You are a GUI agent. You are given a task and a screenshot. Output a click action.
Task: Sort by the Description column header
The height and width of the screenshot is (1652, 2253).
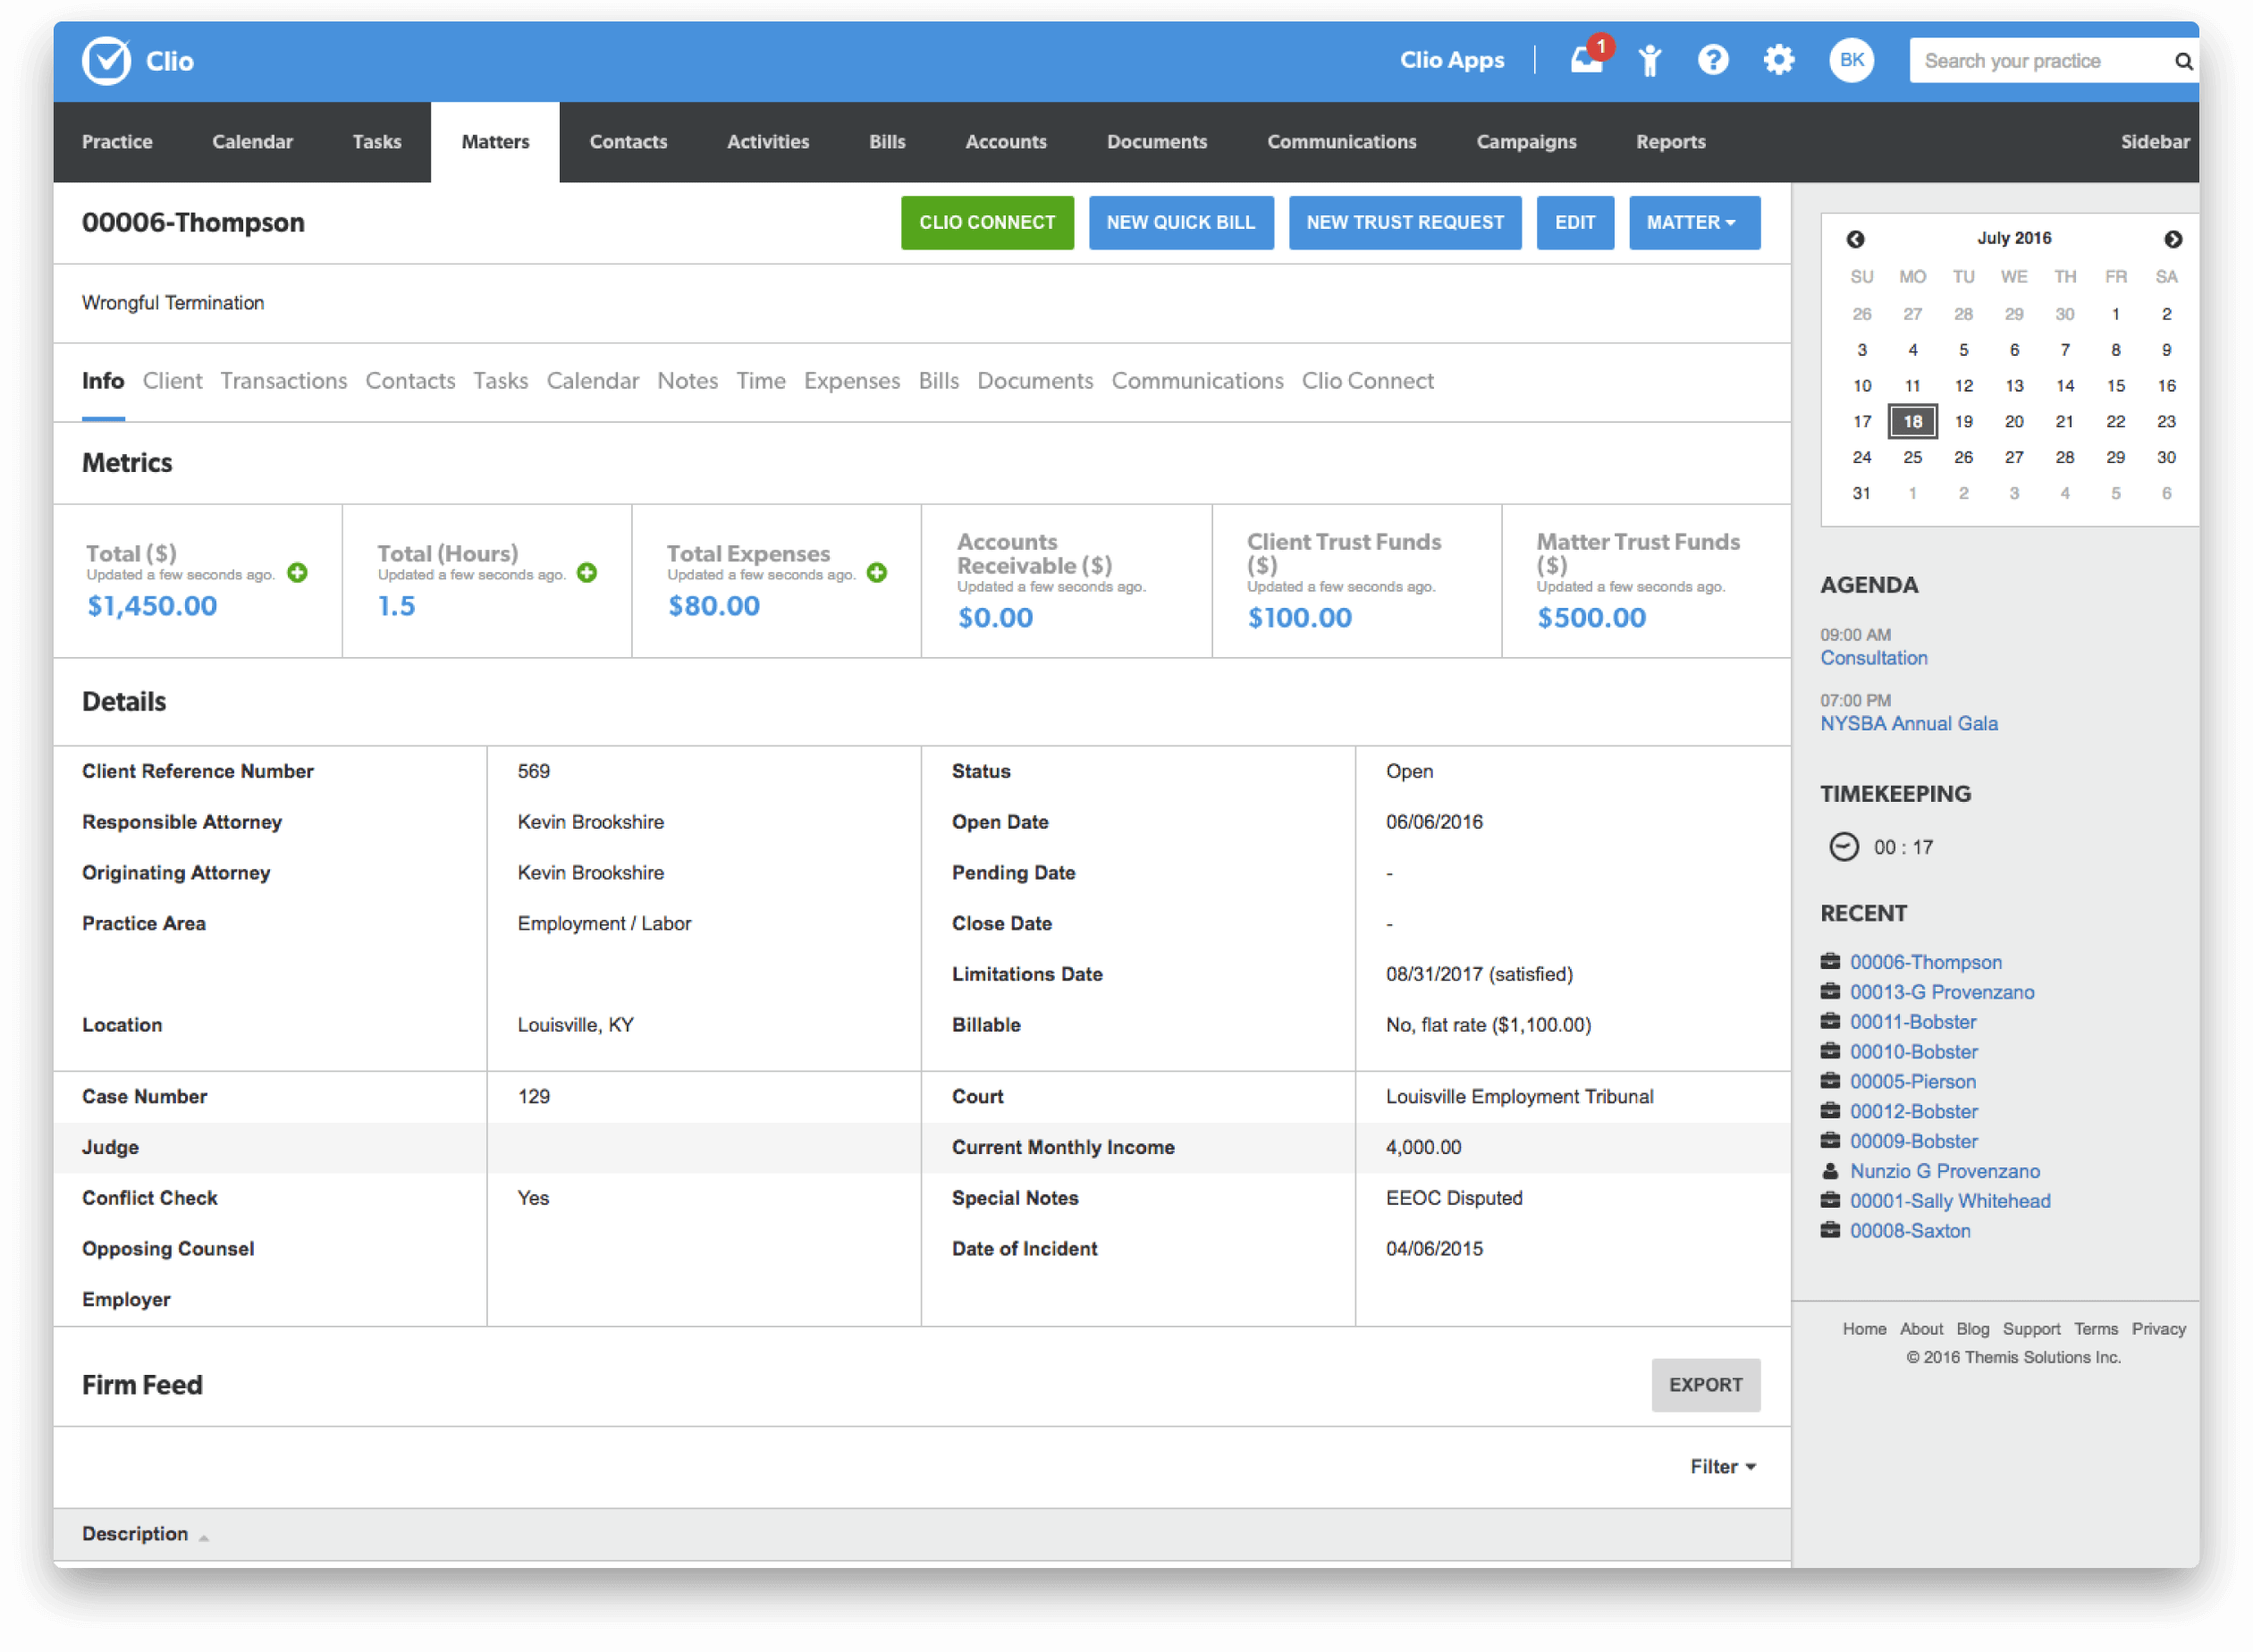tap(136, 1534)
